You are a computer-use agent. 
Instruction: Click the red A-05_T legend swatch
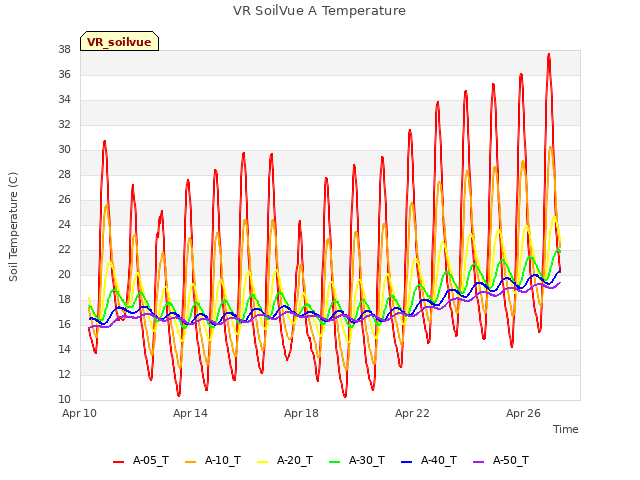pos(118,462)
